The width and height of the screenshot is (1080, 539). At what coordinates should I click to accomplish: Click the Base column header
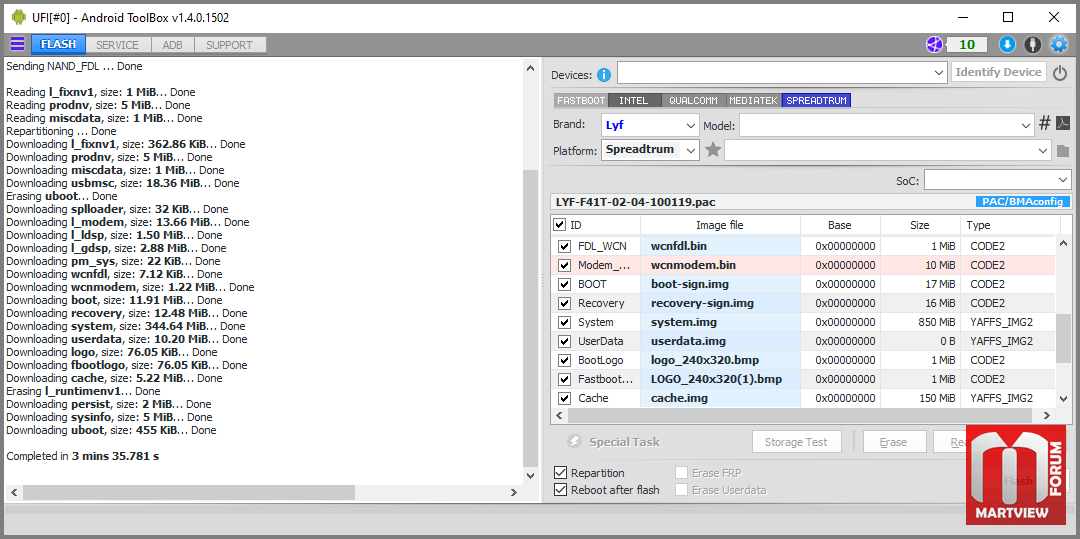point(840,225)
